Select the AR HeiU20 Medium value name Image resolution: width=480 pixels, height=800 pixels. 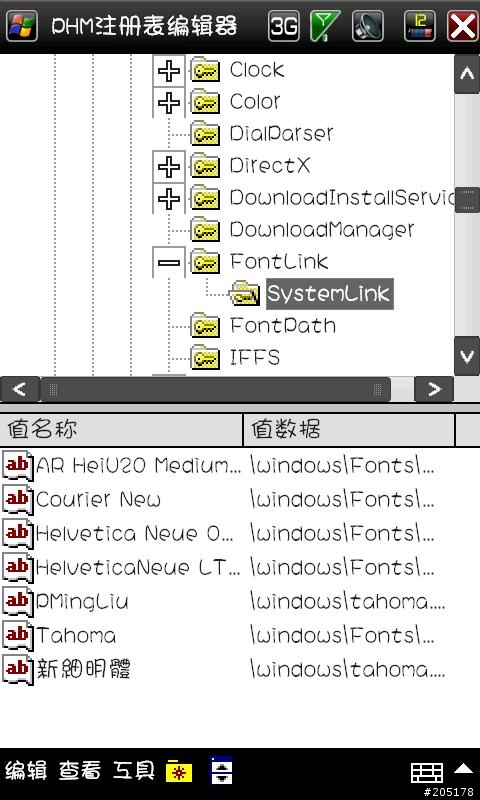click(x=138, y=465)
